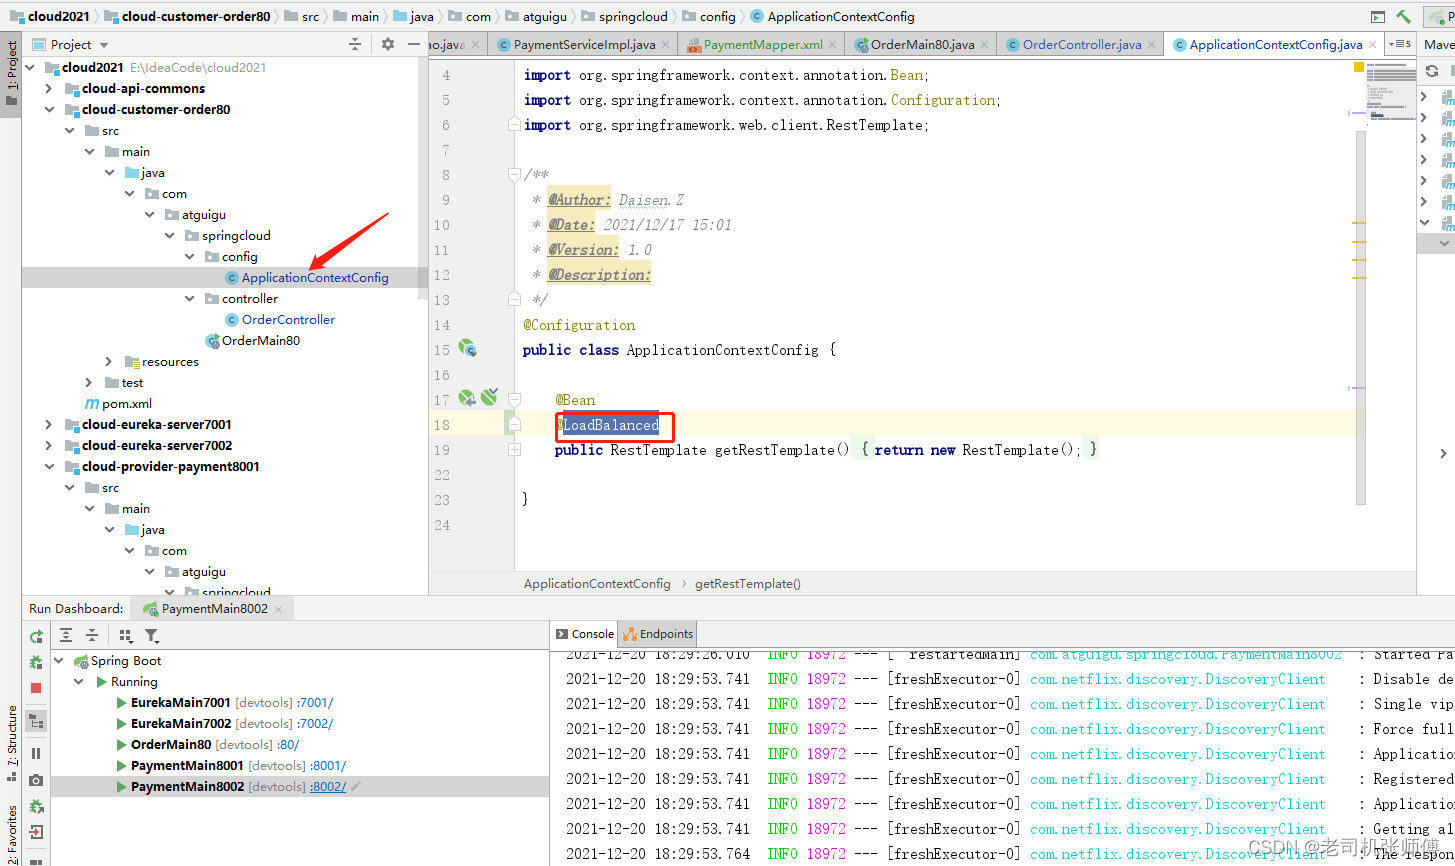Click the bean navigation gutter icon on line 17
Viewport: 1455px width, 866px height.
[467, 398]
